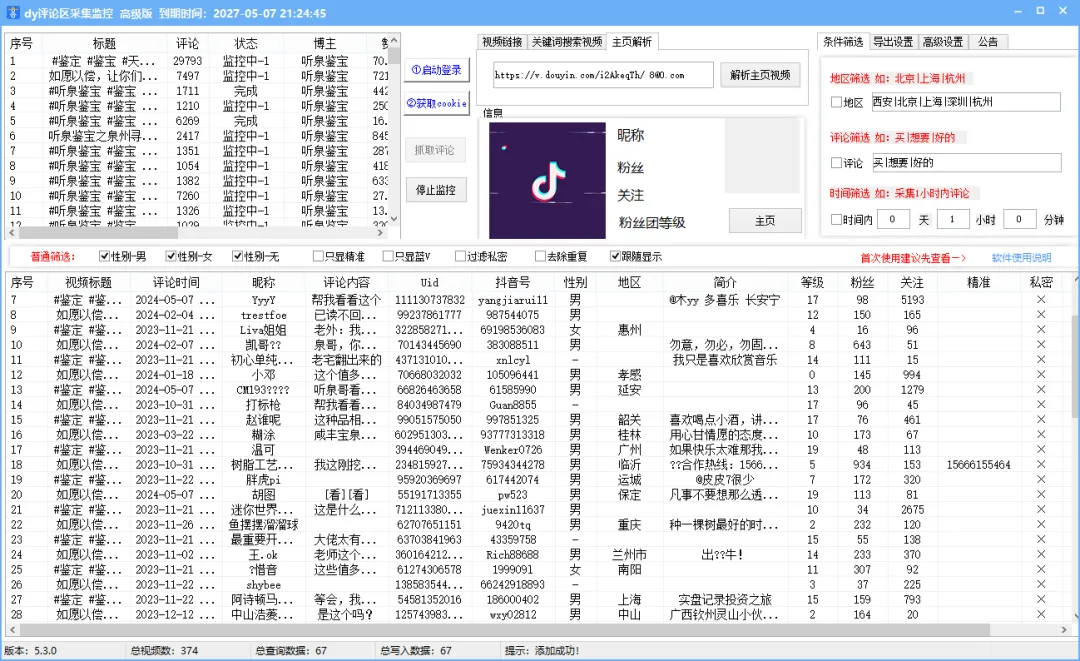The image size is (1080, 661).
Task: Click the app icon in title bar
Action: click(12, 13)
